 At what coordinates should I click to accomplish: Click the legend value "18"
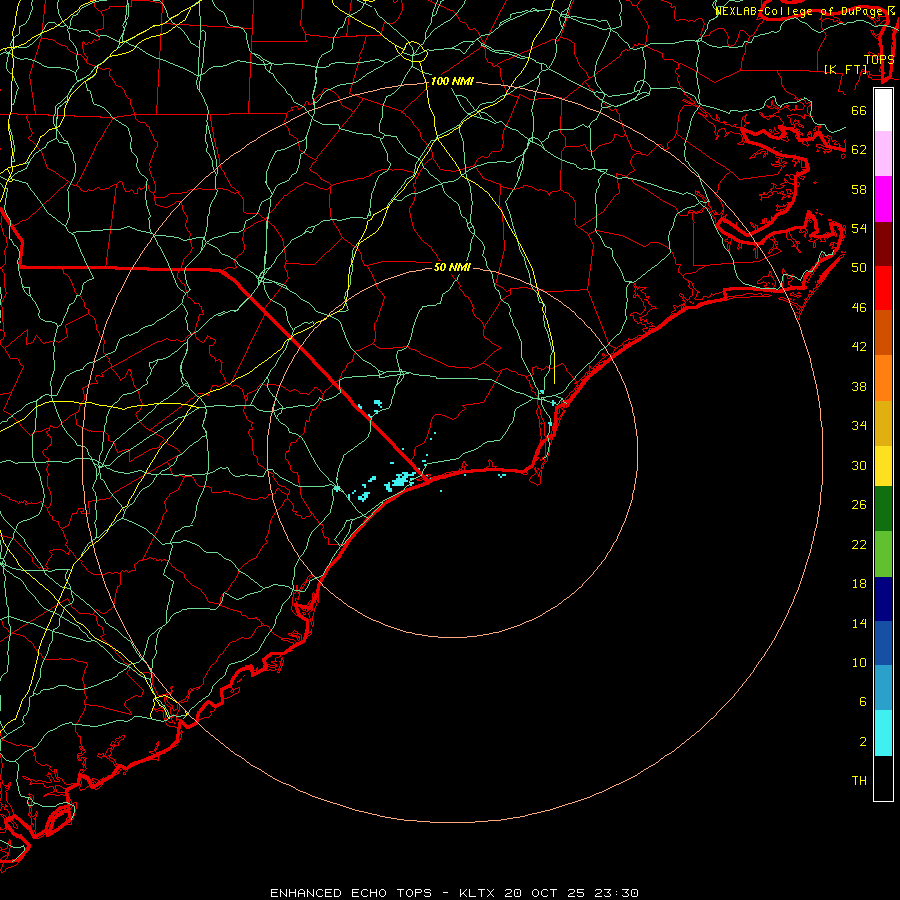point(859,584)
